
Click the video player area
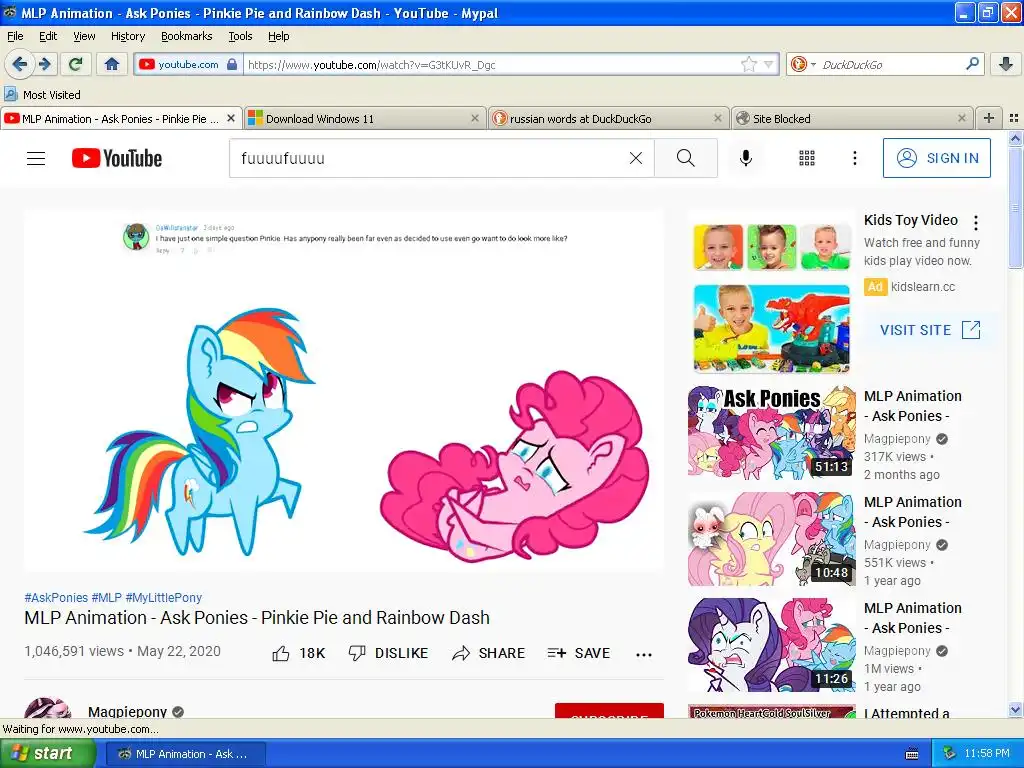[344, 391]
